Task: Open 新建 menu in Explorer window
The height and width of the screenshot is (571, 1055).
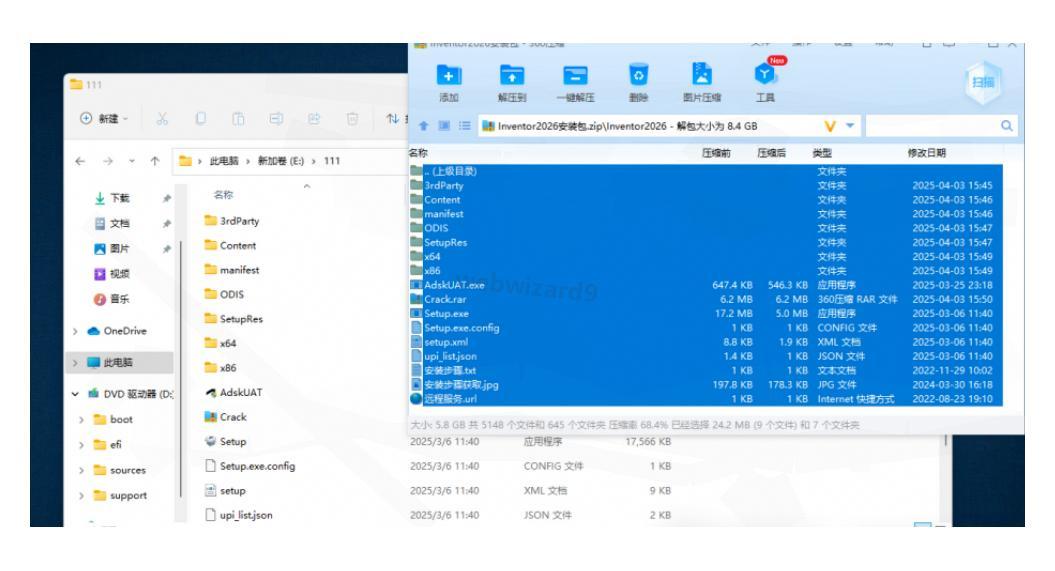Action: 104,118
